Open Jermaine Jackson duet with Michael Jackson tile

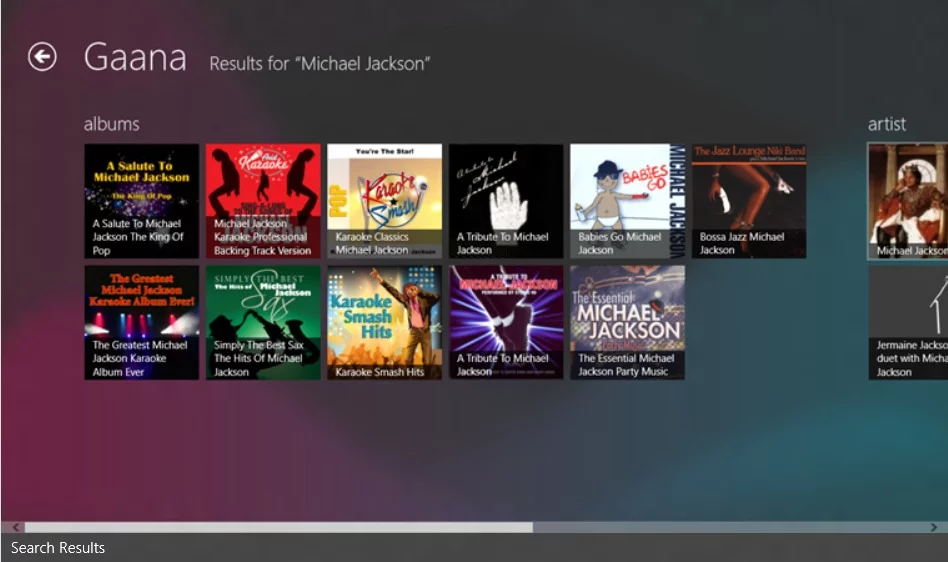[x=908, y=323]
